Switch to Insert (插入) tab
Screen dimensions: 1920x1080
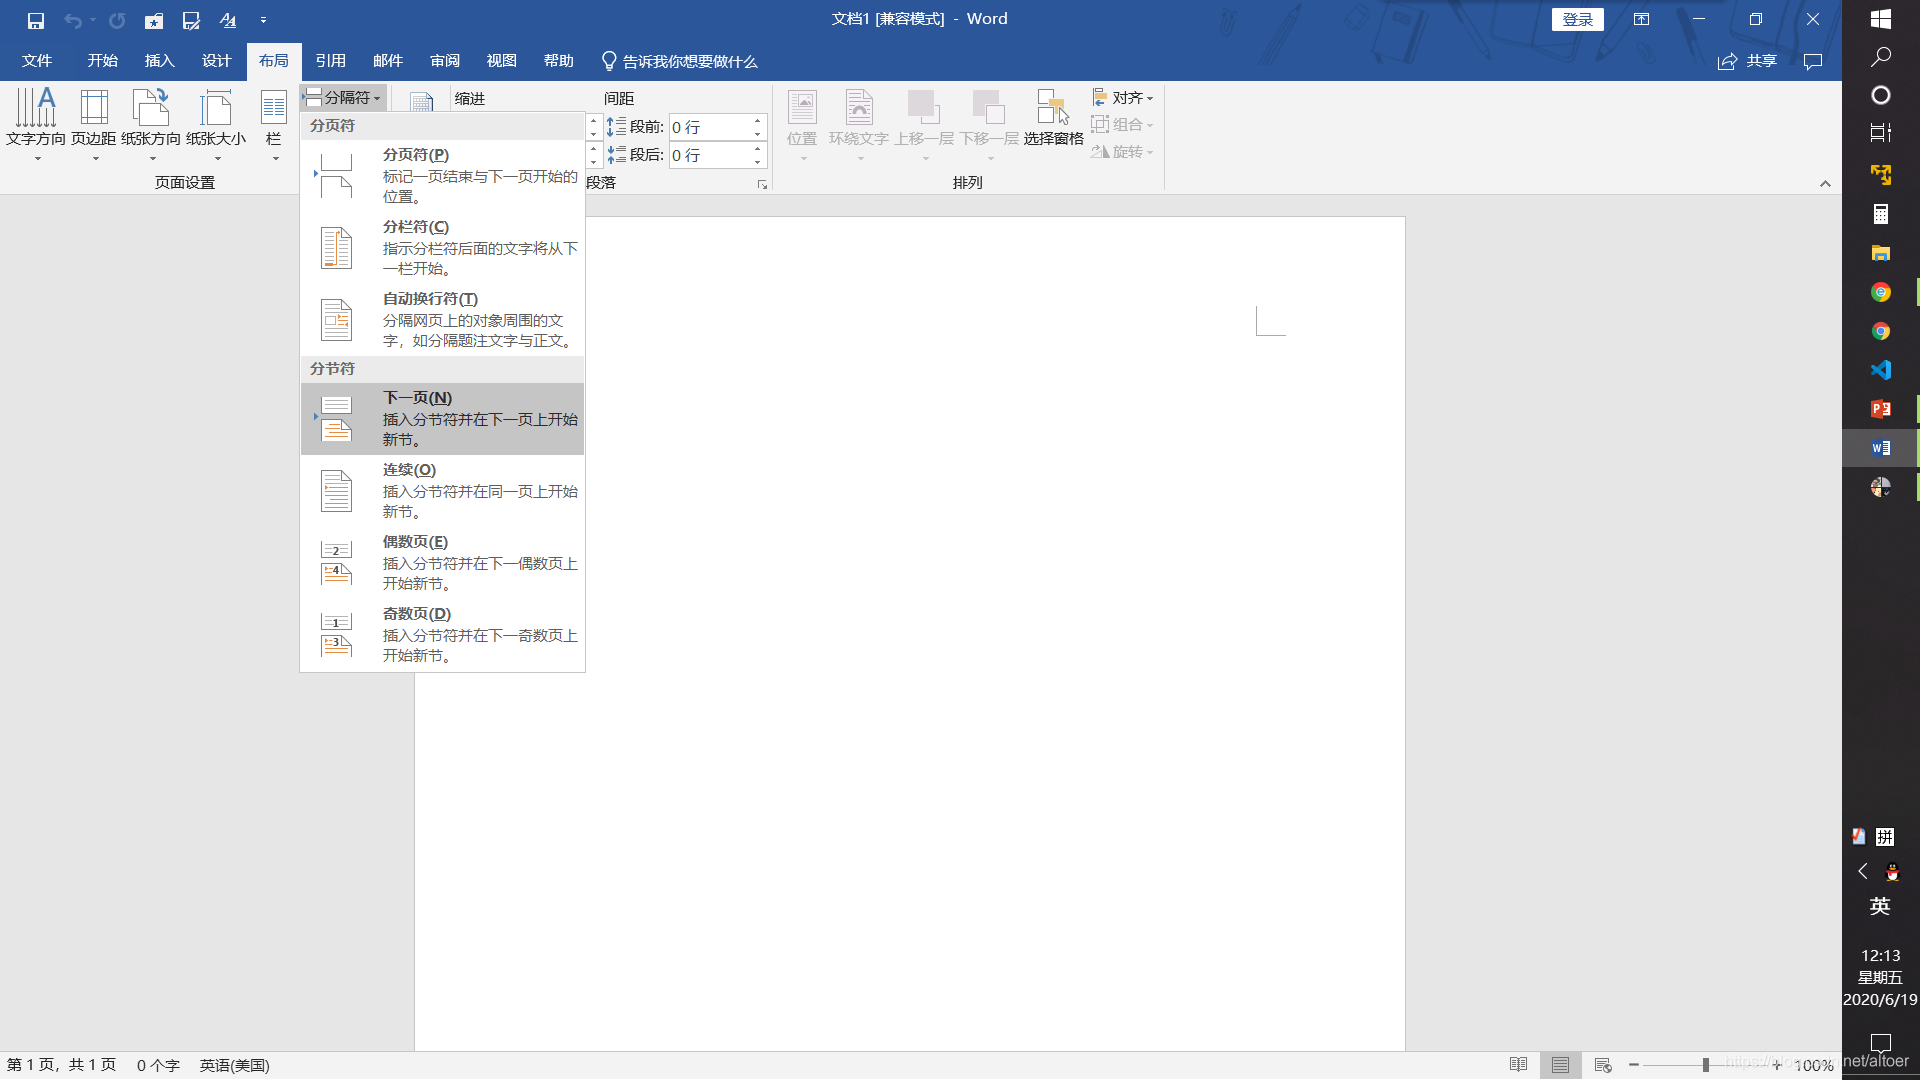pyautogui.click(x=159, y=61)
